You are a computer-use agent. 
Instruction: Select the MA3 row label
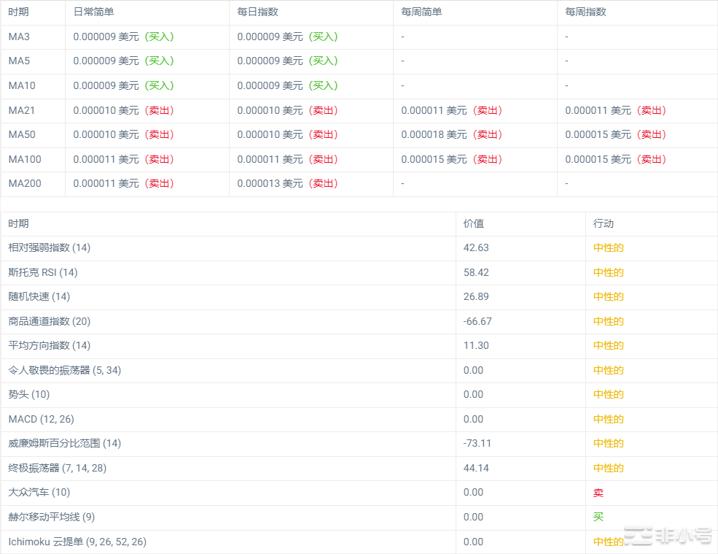click(19, 36)
